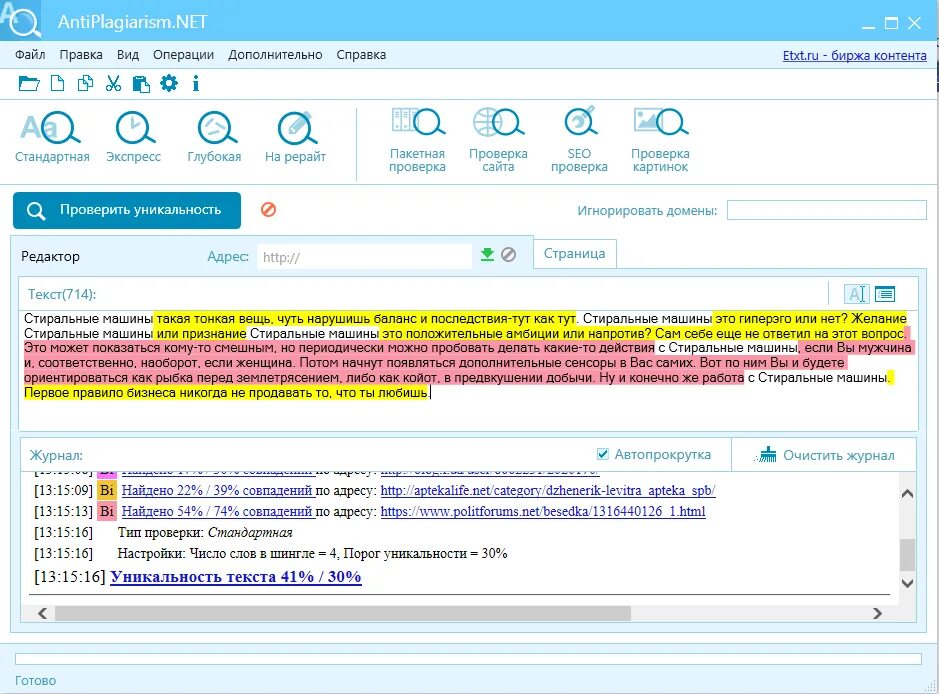Click the journal horizontal scrollbar thumb
The image size is (939, 694).
(x=343, y=613)
